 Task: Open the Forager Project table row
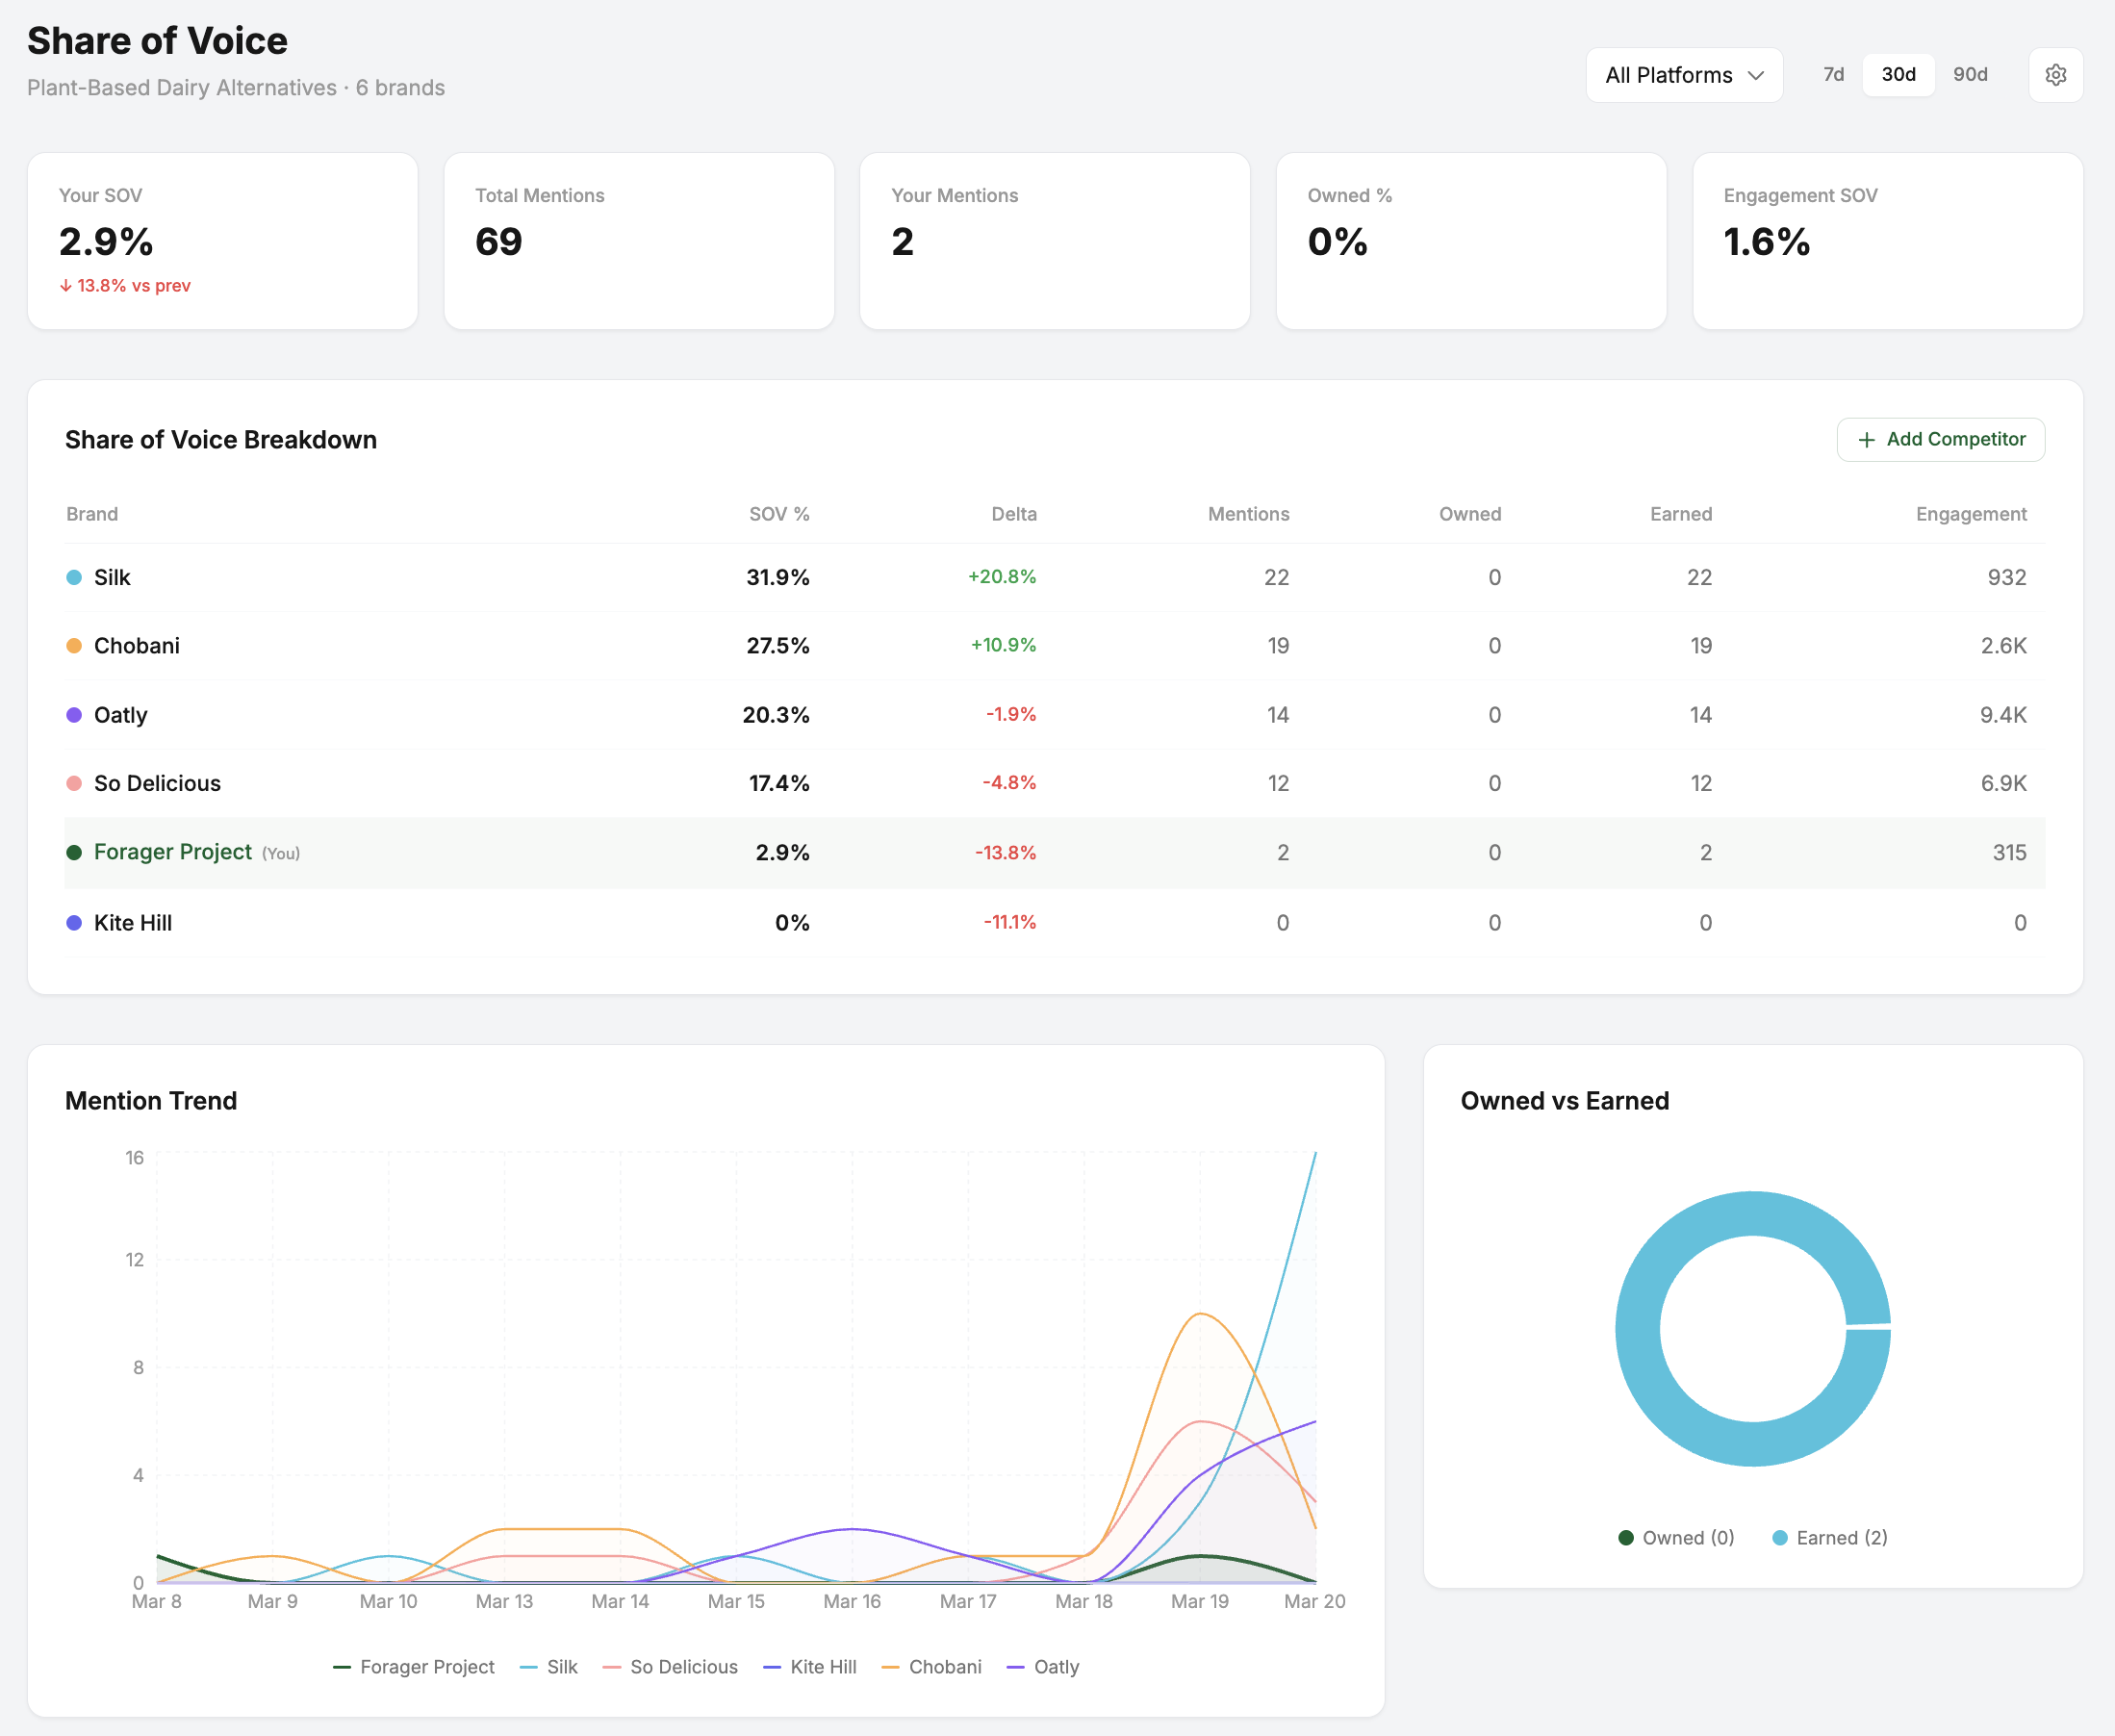click(173, 852)
